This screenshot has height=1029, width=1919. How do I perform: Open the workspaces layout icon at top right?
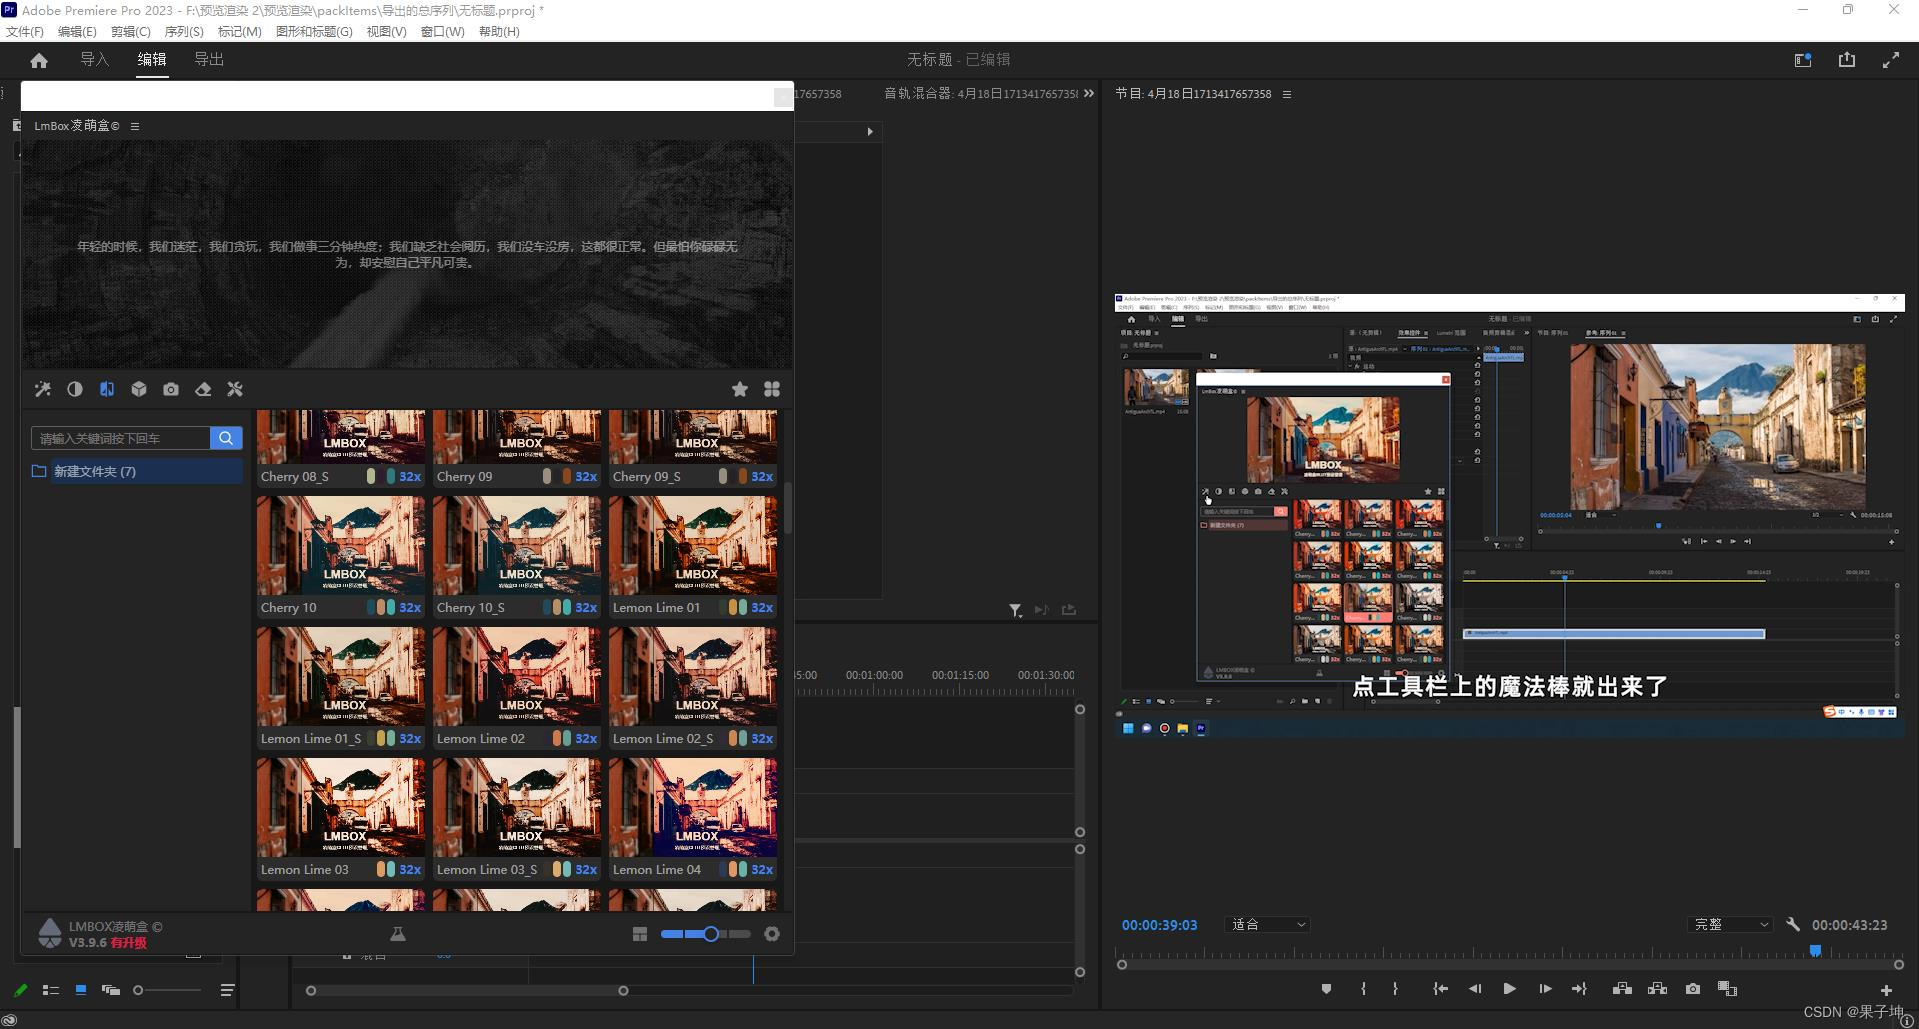point(1803,60)
